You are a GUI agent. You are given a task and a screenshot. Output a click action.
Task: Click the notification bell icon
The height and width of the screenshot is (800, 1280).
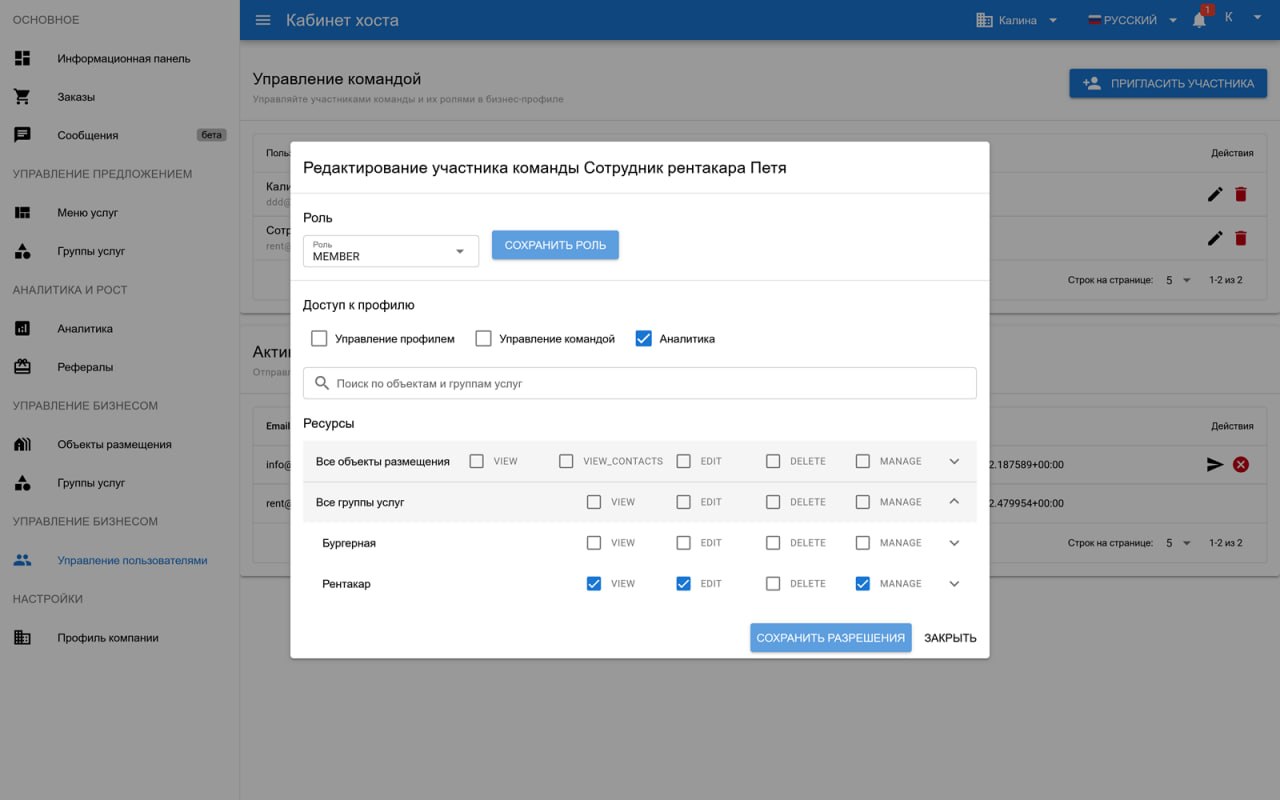pos(1199,20)
